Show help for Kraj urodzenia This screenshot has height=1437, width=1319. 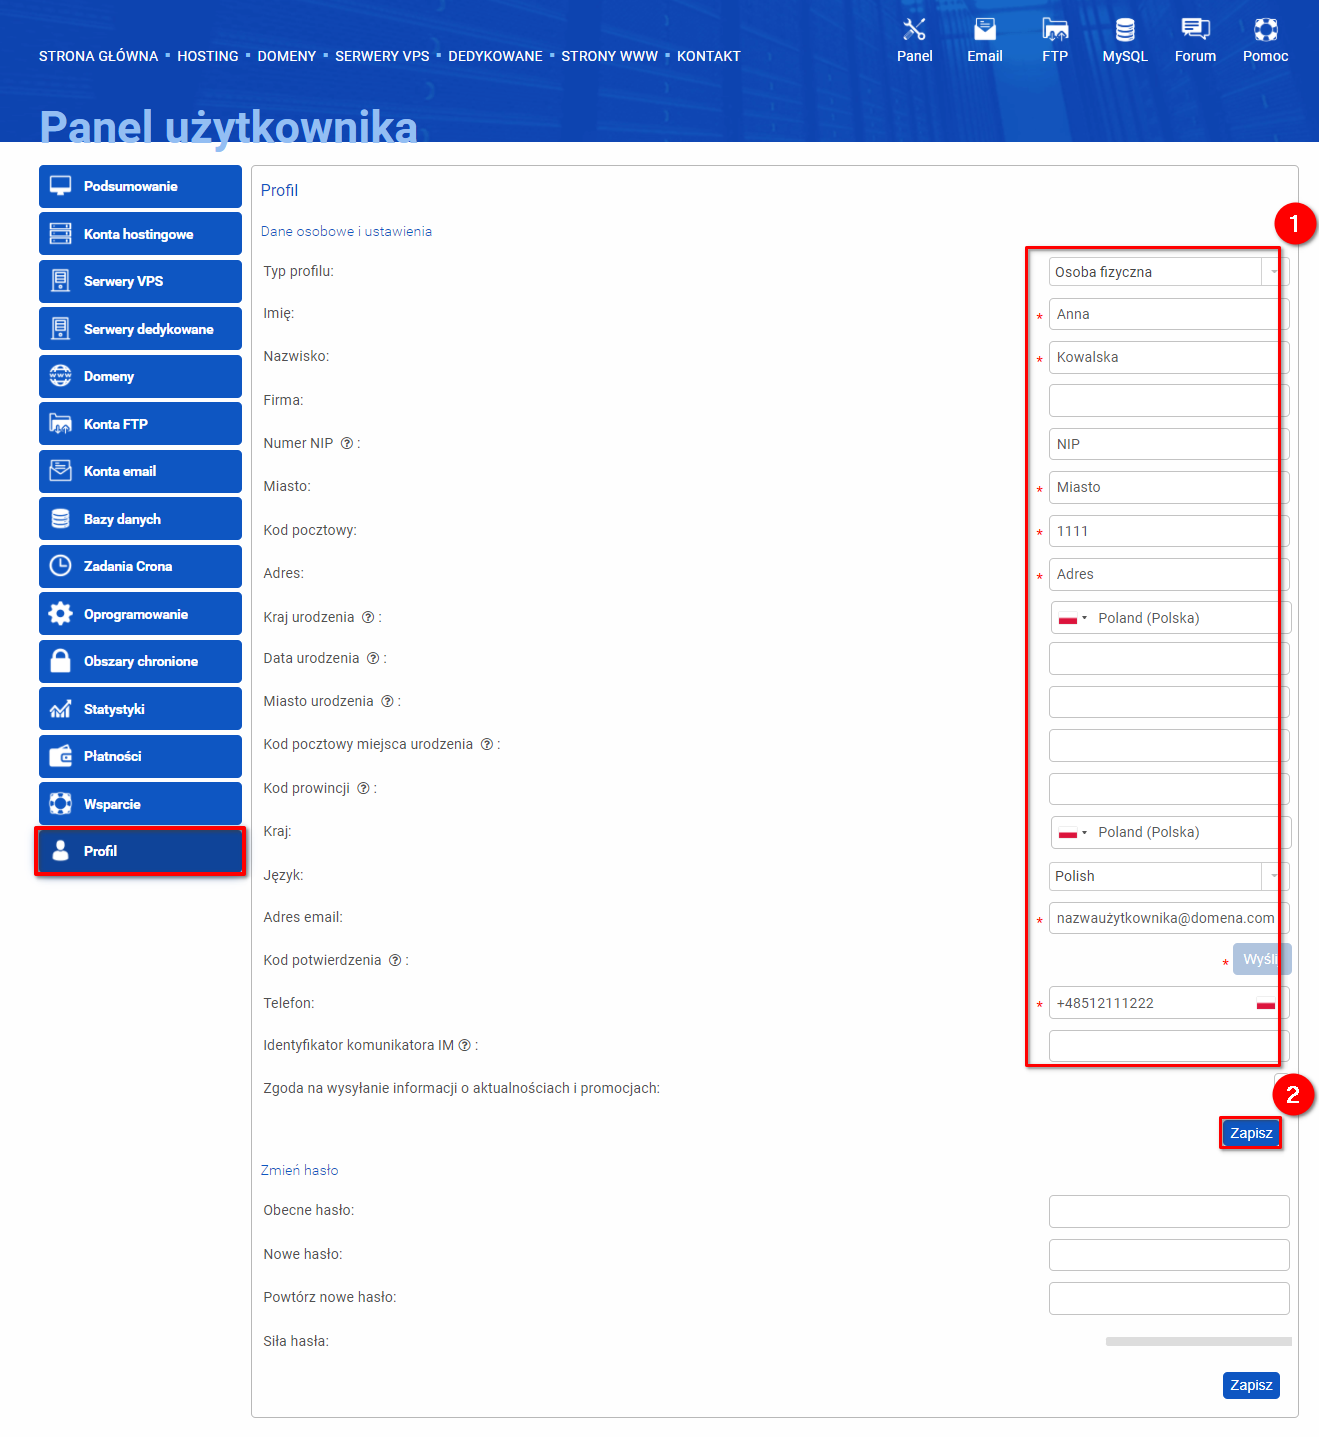pyautogui.click(x=368, y=617)
